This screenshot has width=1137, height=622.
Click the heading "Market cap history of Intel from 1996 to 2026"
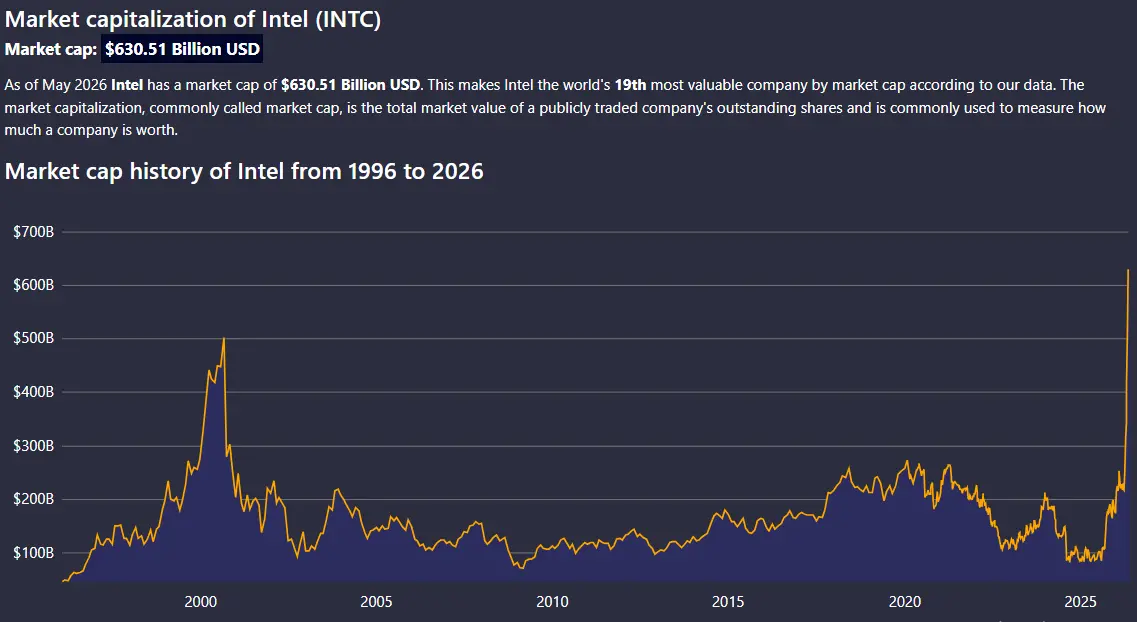244,171
